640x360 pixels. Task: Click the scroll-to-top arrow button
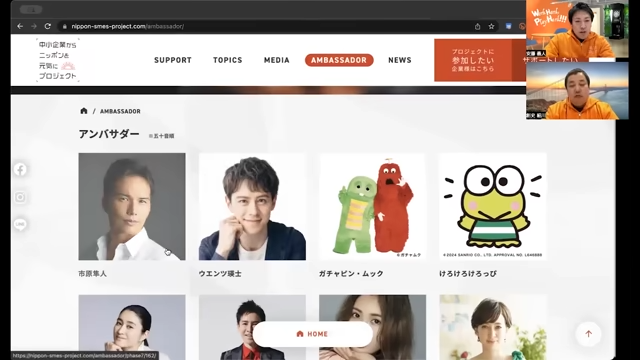pos(588,334)
